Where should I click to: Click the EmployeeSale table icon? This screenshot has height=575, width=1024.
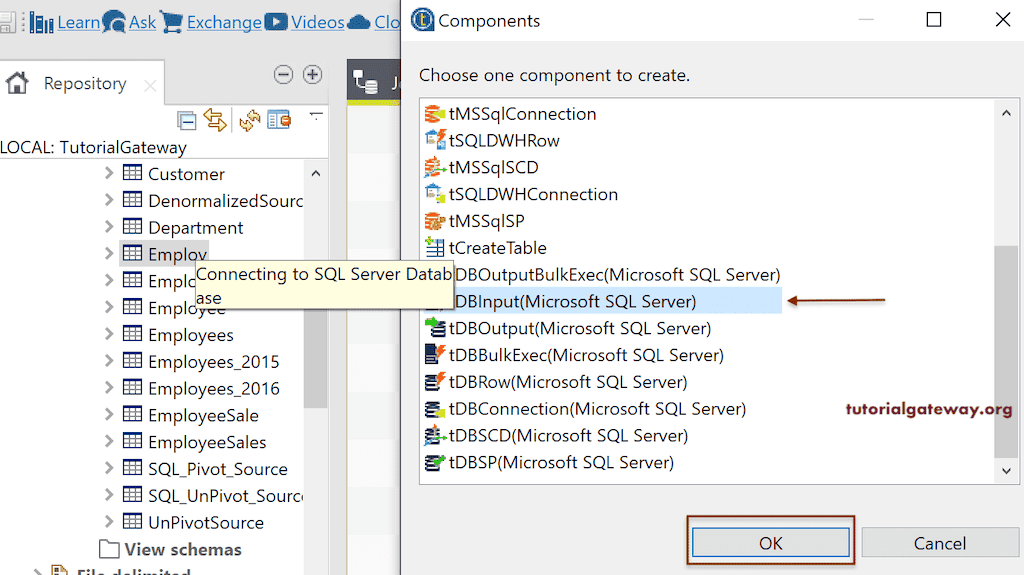133,414
